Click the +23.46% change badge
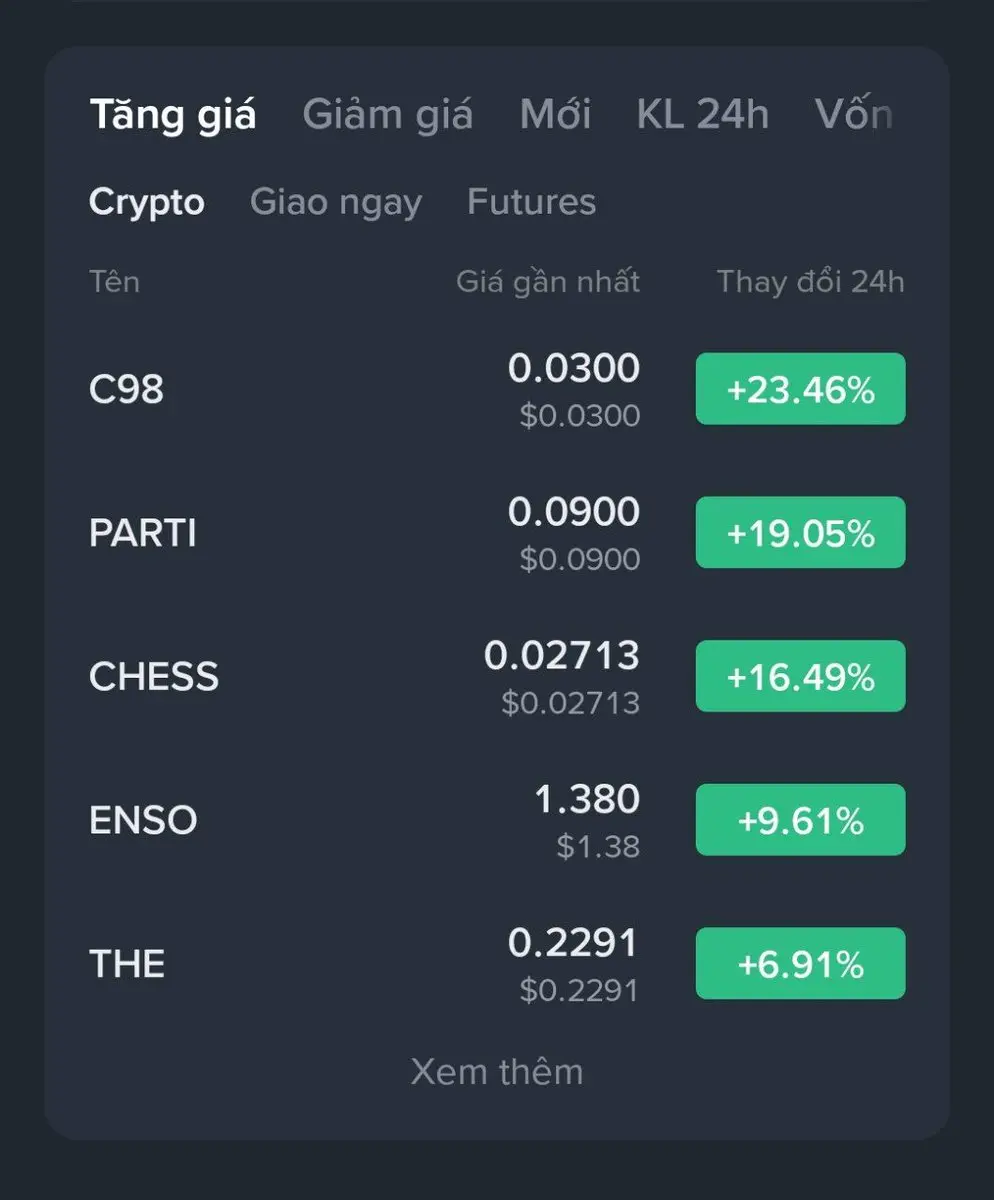Viewport: 994px width, 1200px height. pyautogui.click(x=800, y=389)
